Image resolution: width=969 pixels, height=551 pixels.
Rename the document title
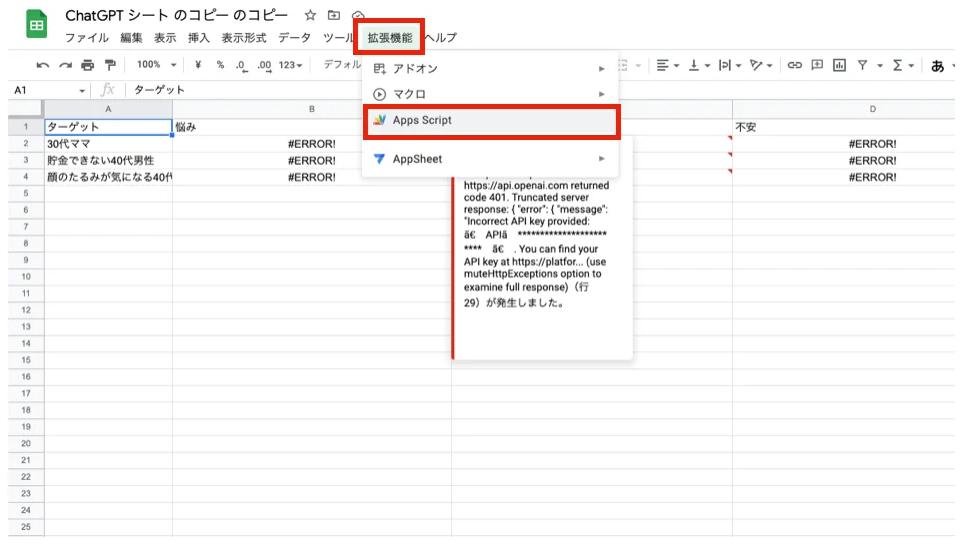click(177, 15)
